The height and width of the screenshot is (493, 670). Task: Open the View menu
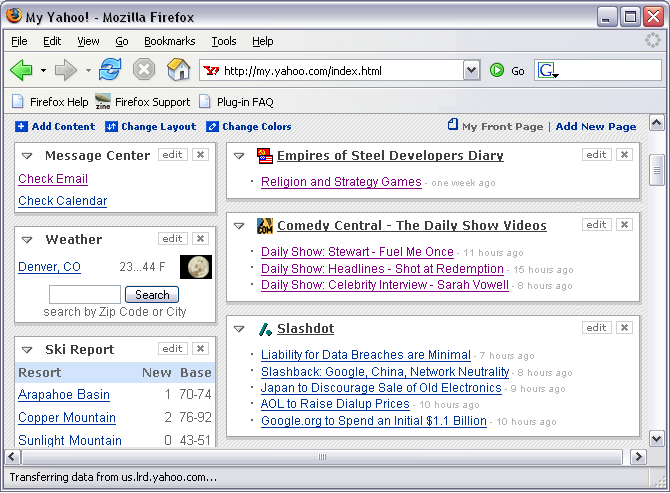[x=88, y=41]
